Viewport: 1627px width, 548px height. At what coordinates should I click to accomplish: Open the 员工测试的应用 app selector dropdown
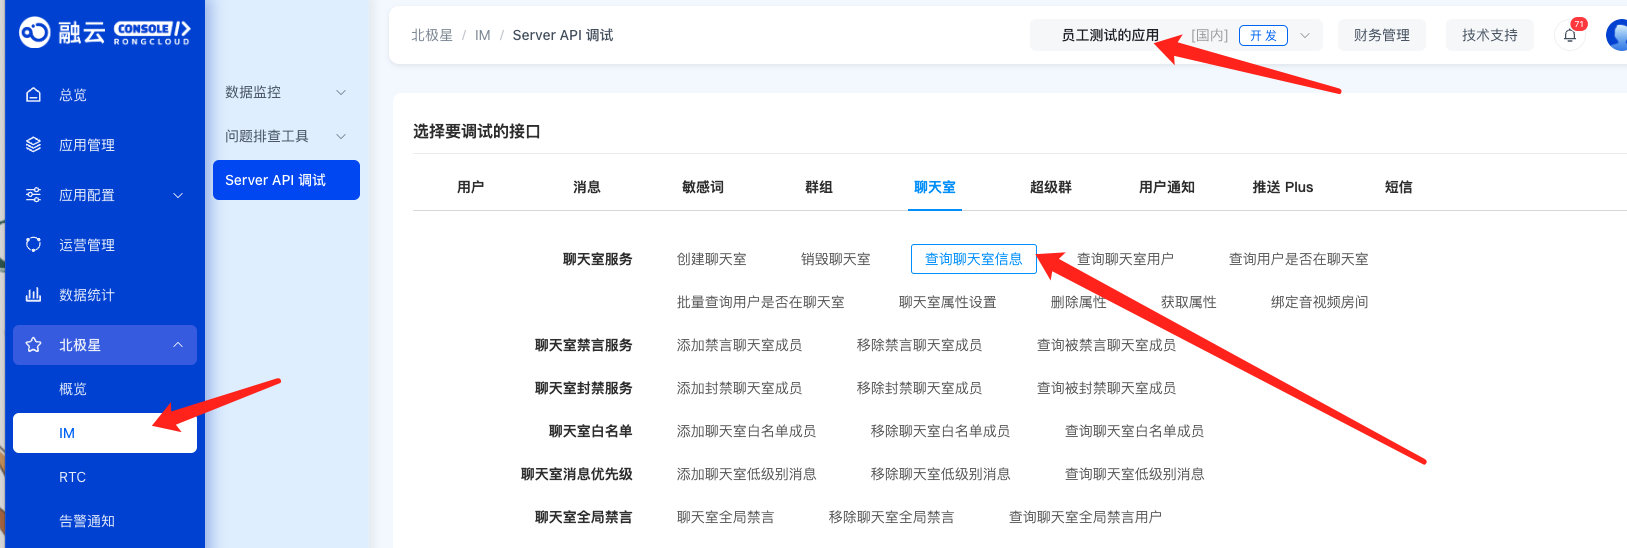tap(1176, 35)
